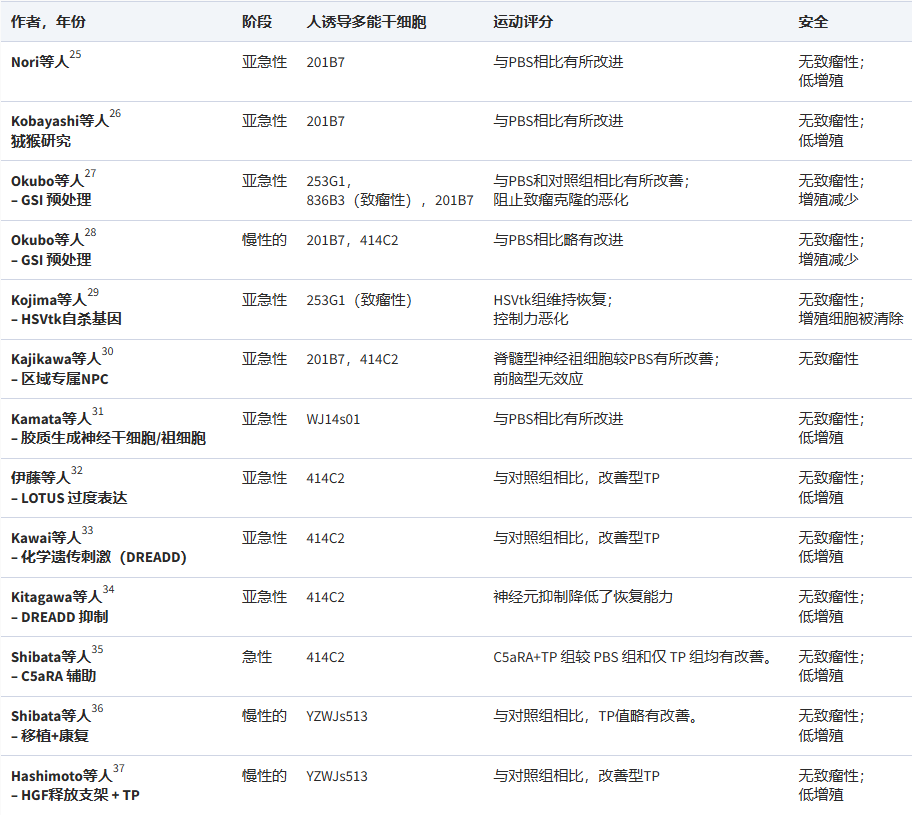Open citation 36 for Shibata等人
Image resolution: width=912 pixels, height=815 pixels.
[97, 709]
